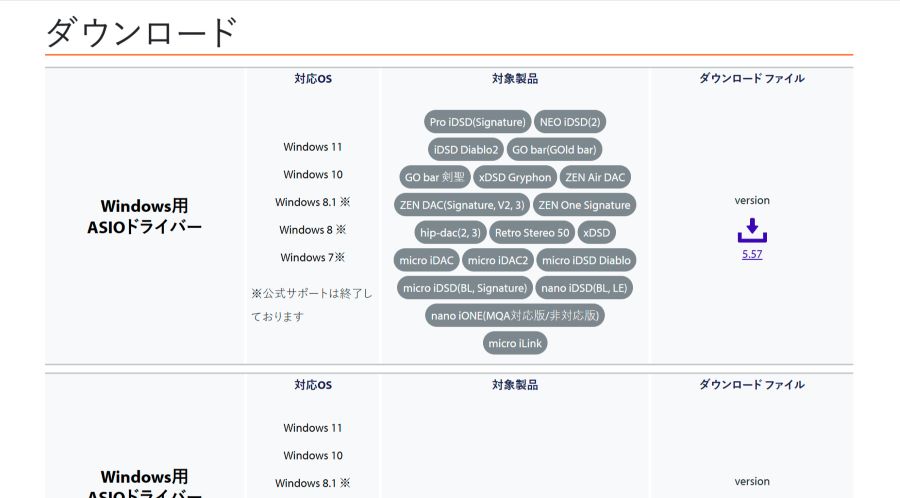900x498 pixels.
Task: Click first row's 対応OS column header
Action: click(x=313, y=79)
